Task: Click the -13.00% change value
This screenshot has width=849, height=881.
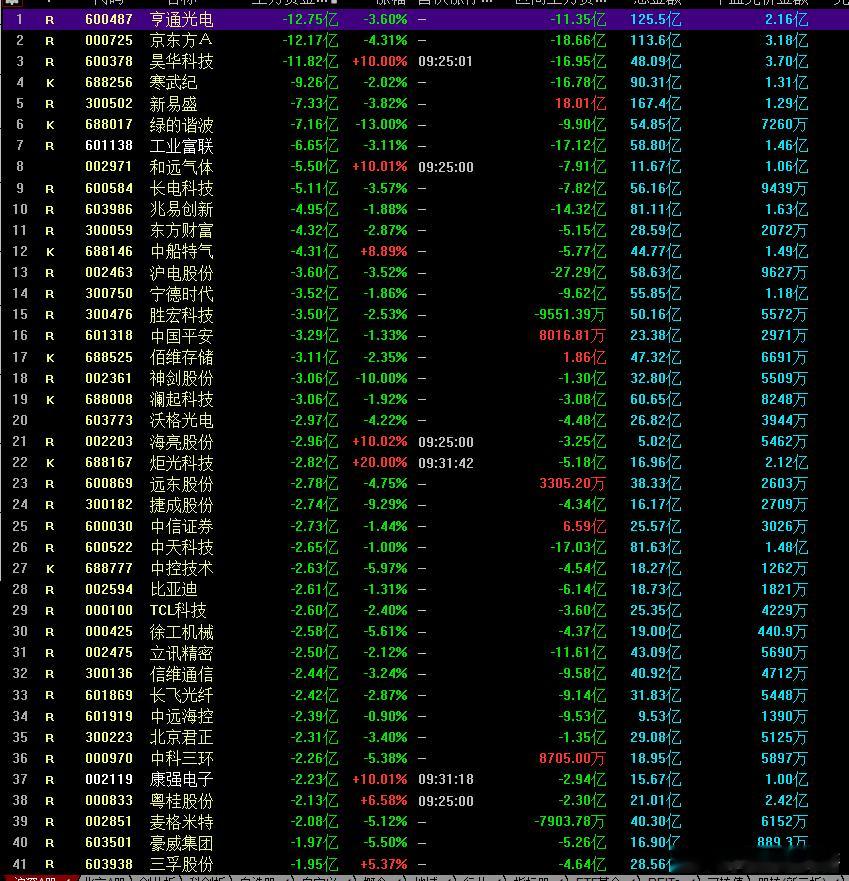Action: [381, 124]
